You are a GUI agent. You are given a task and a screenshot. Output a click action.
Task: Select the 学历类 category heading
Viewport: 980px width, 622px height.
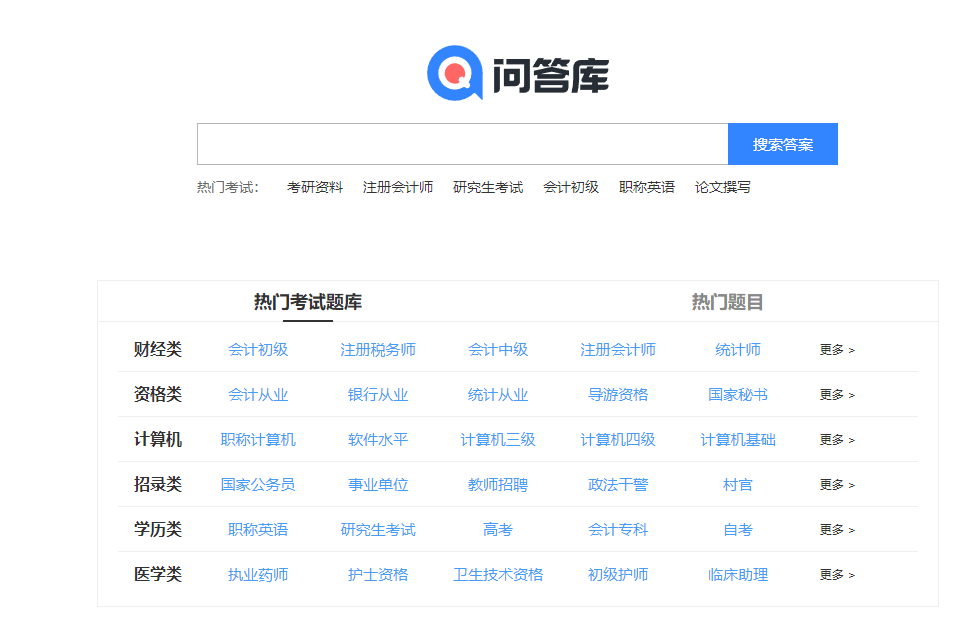click(158, 529)
